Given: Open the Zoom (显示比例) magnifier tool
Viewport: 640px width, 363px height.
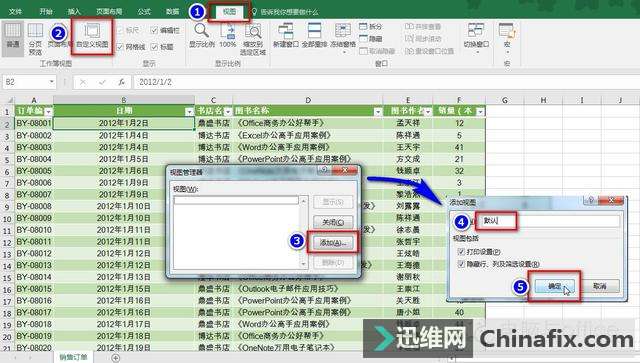Looking at the screenshot, I should (202, 36).
